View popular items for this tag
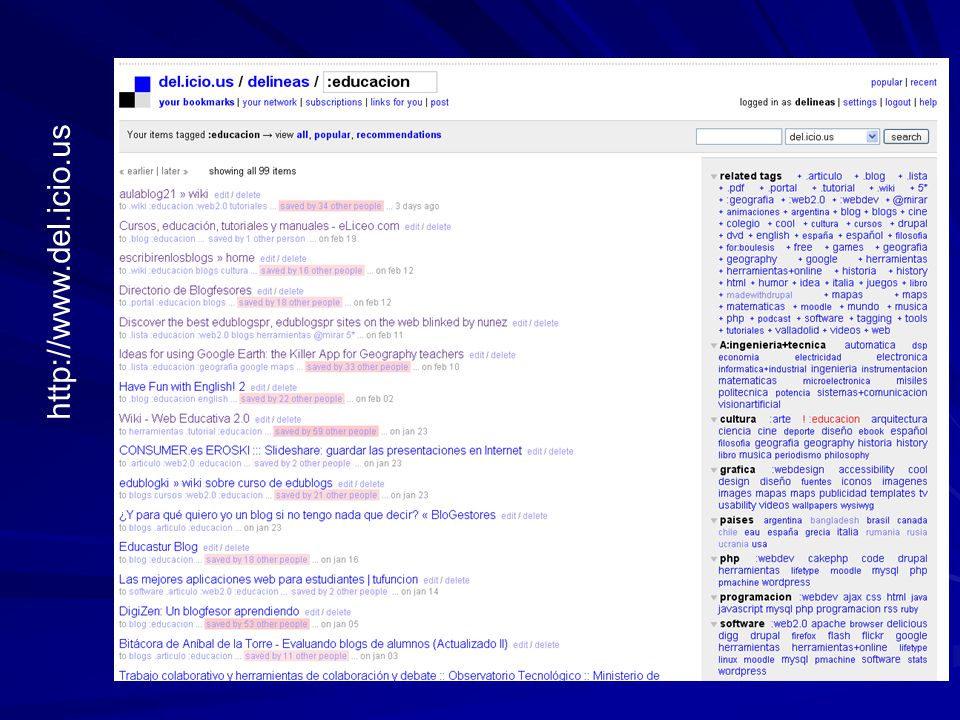 coord(332,135)
